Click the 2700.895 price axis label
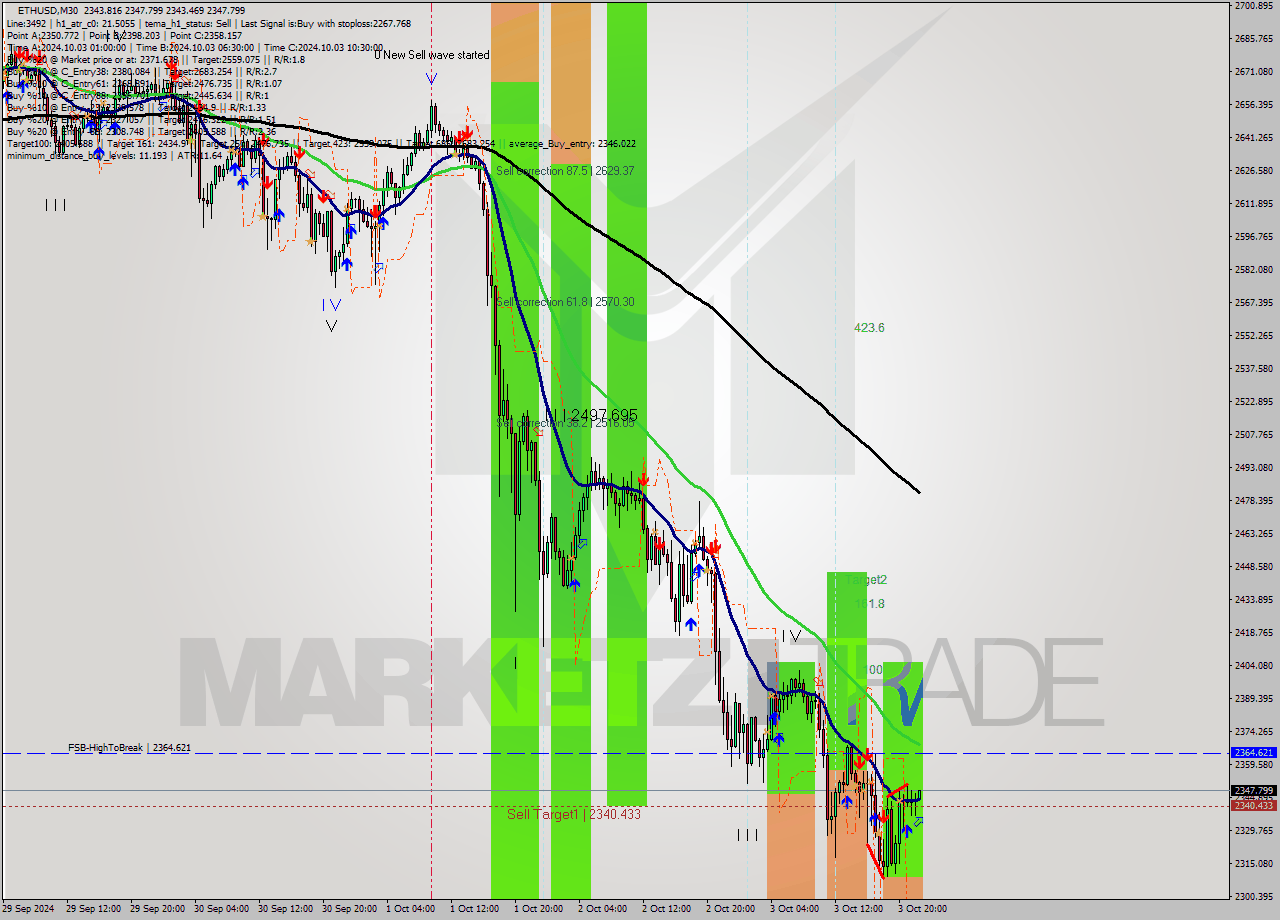This screenshot has width=1280, height=920. point(1253,6)
